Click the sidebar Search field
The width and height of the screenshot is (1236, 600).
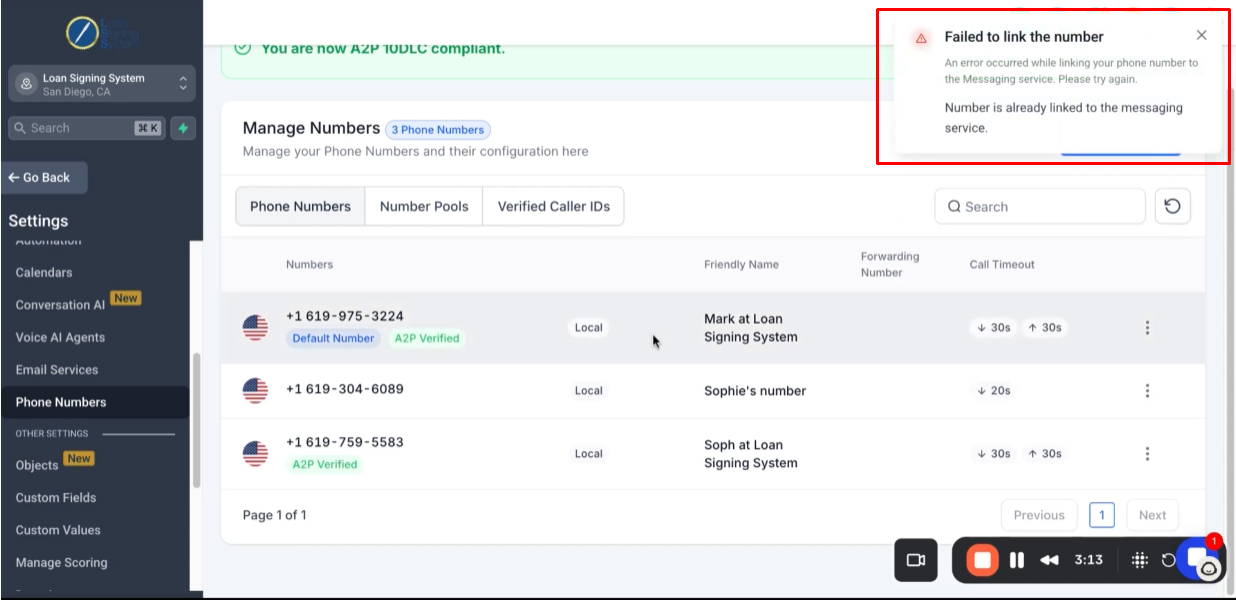[86, 128]
